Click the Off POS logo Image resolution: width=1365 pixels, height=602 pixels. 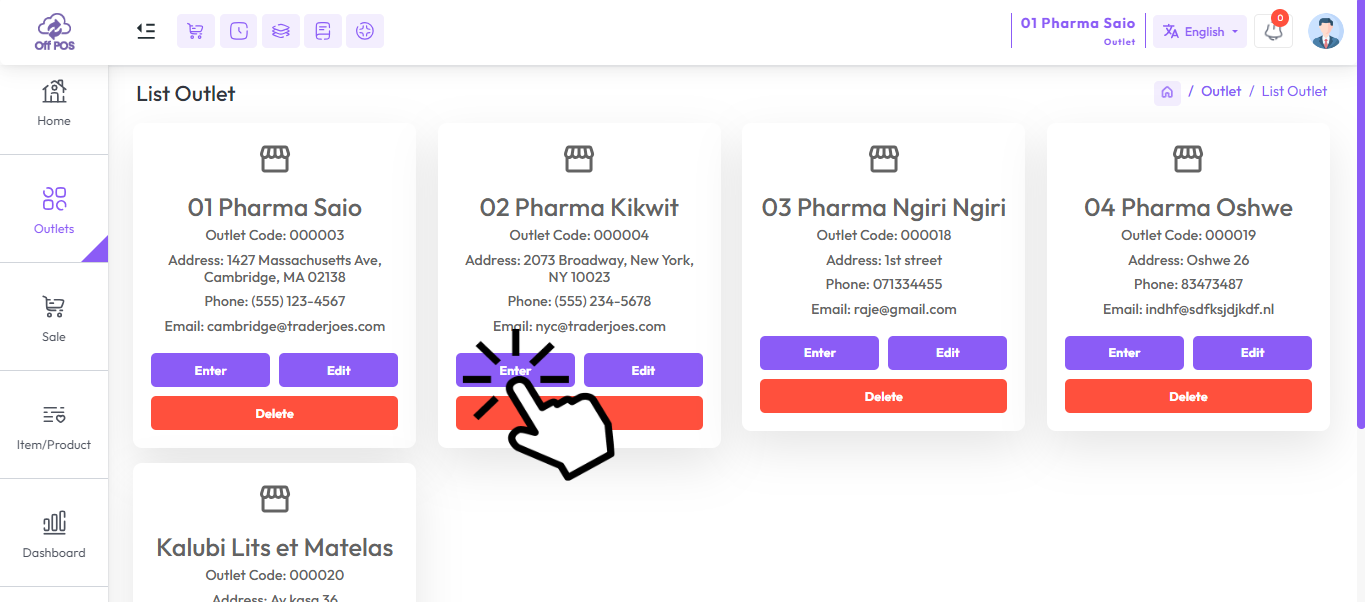[53, 30]
